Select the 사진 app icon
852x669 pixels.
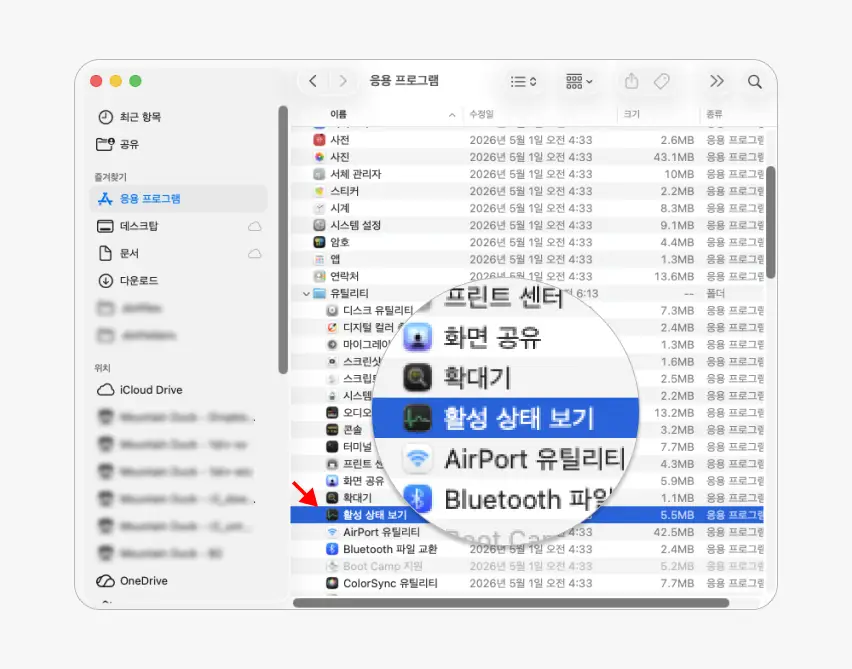point(320,157)
